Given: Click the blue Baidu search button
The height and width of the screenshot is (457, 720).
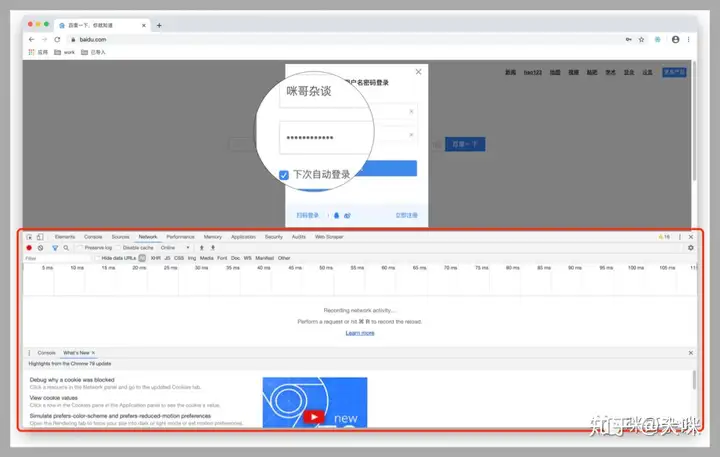Looking at the screenshot, I should tap(465, 144).
